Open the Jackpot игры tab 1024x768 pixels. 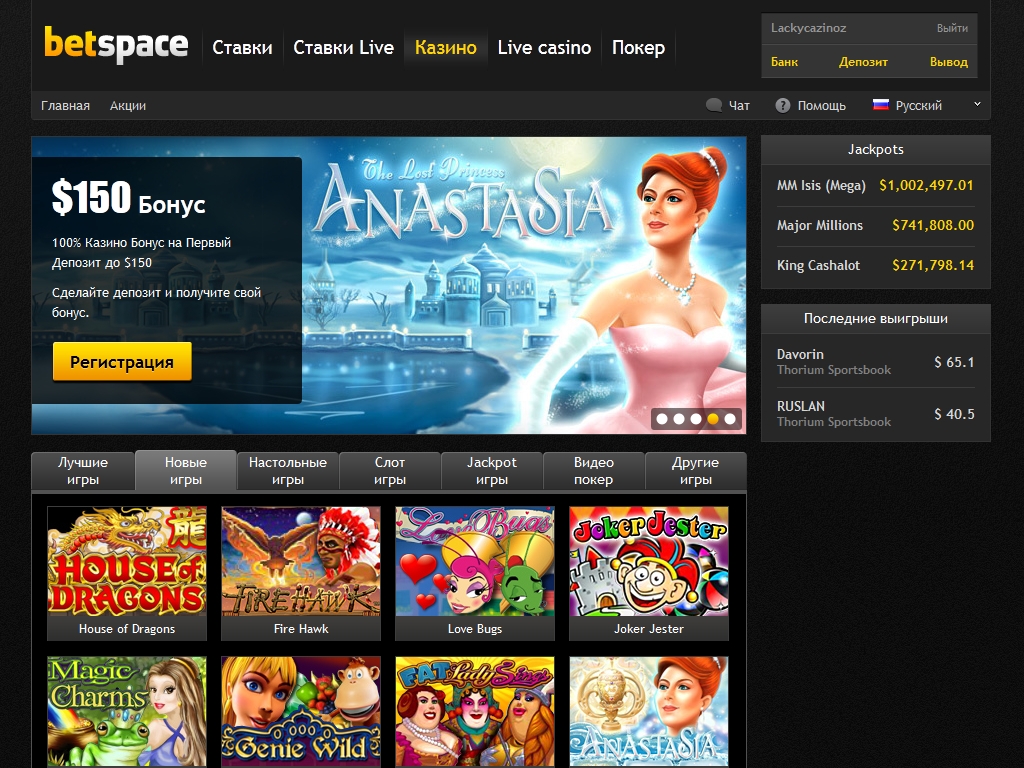492,471
